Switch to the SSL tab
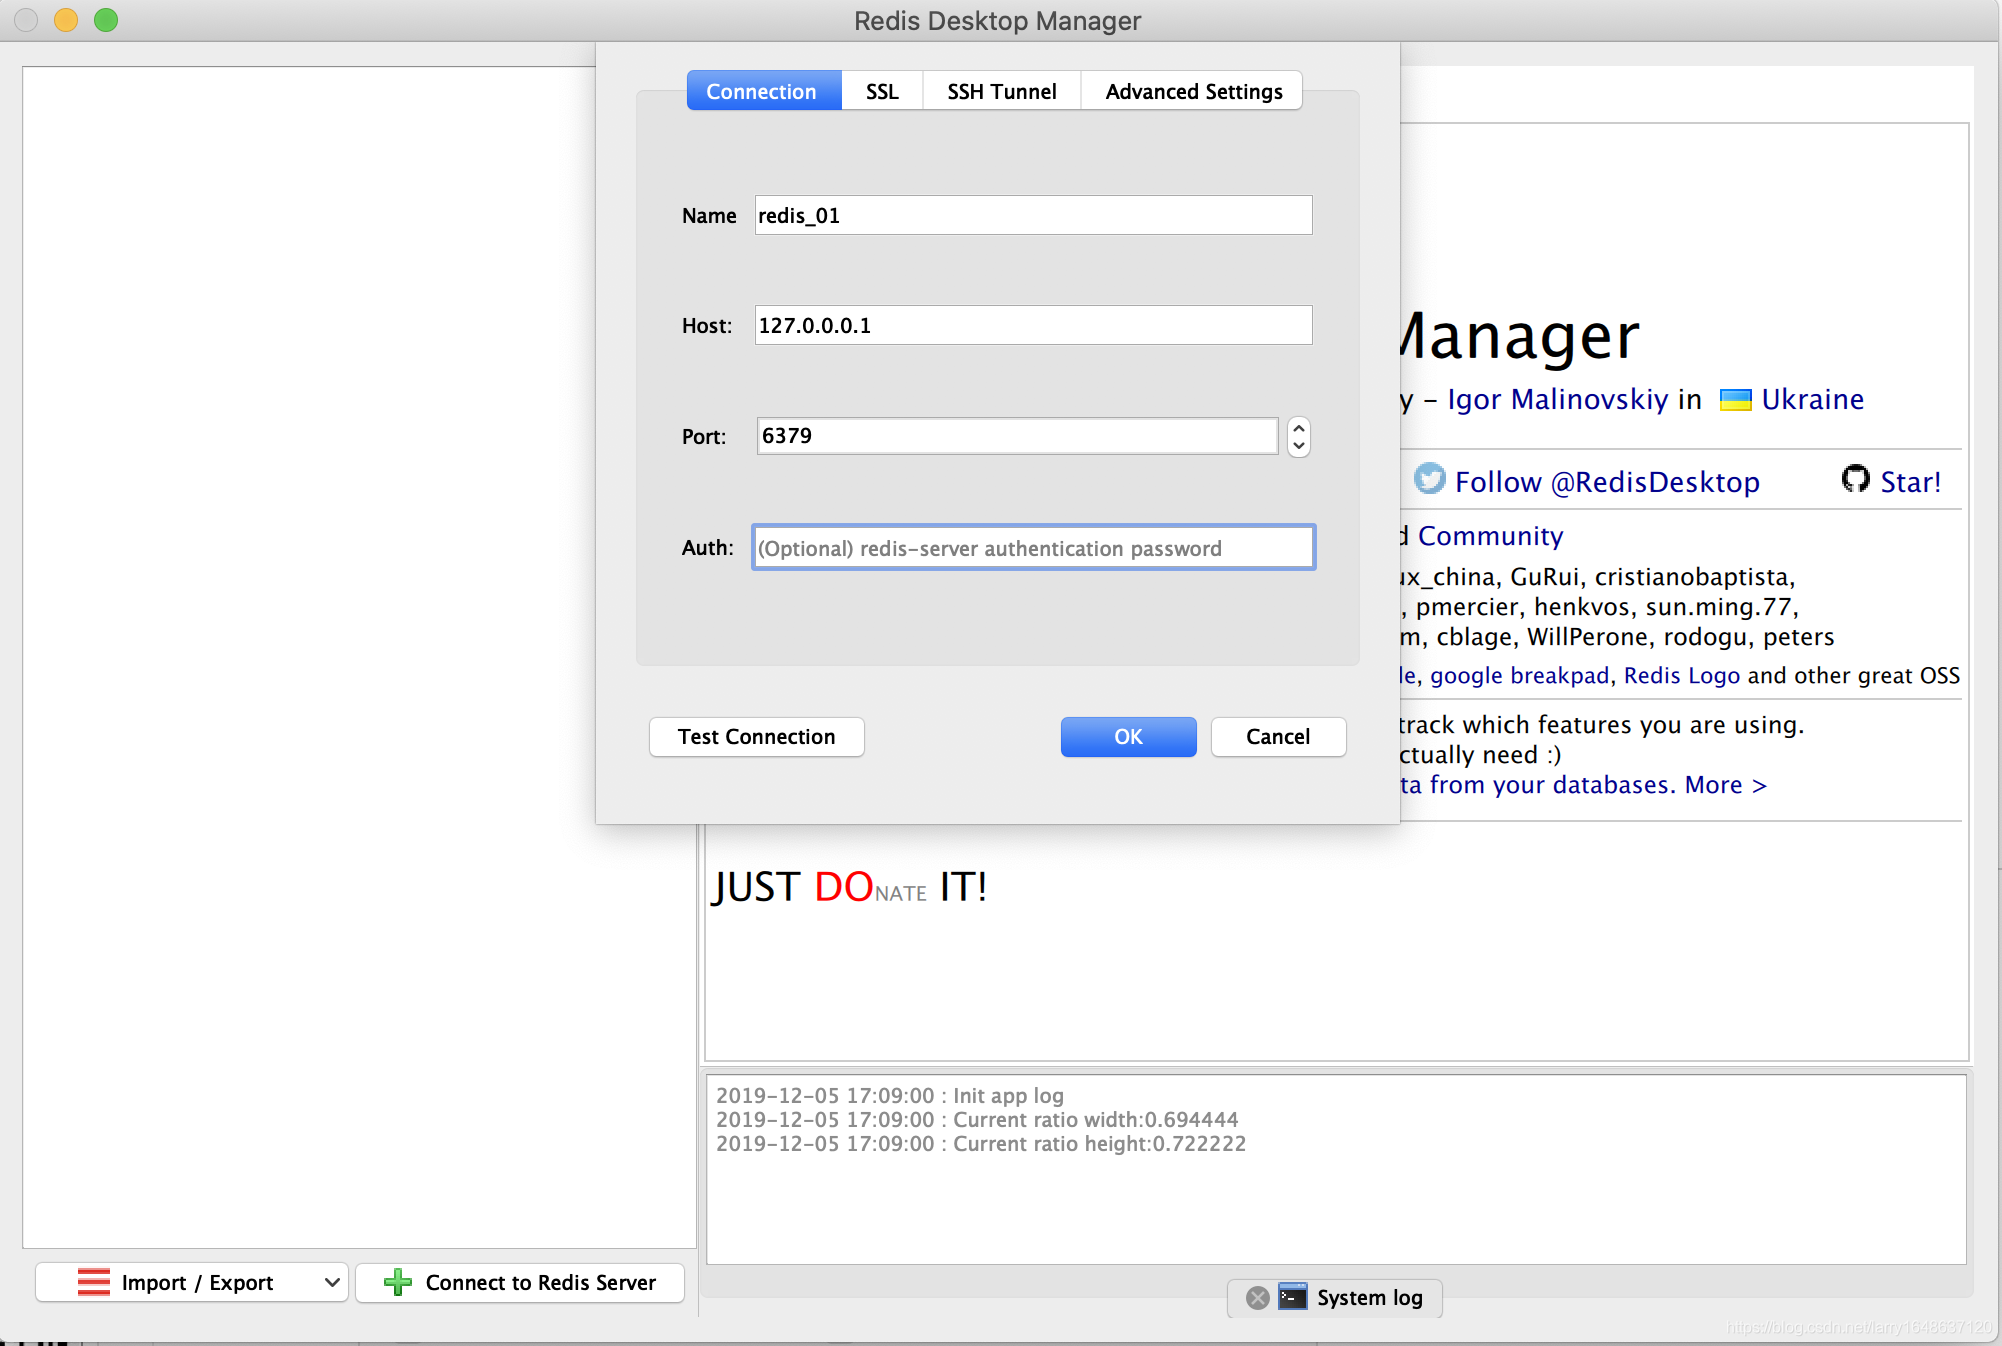Viewport: 2002px width, 1346px height. (881, 91)
